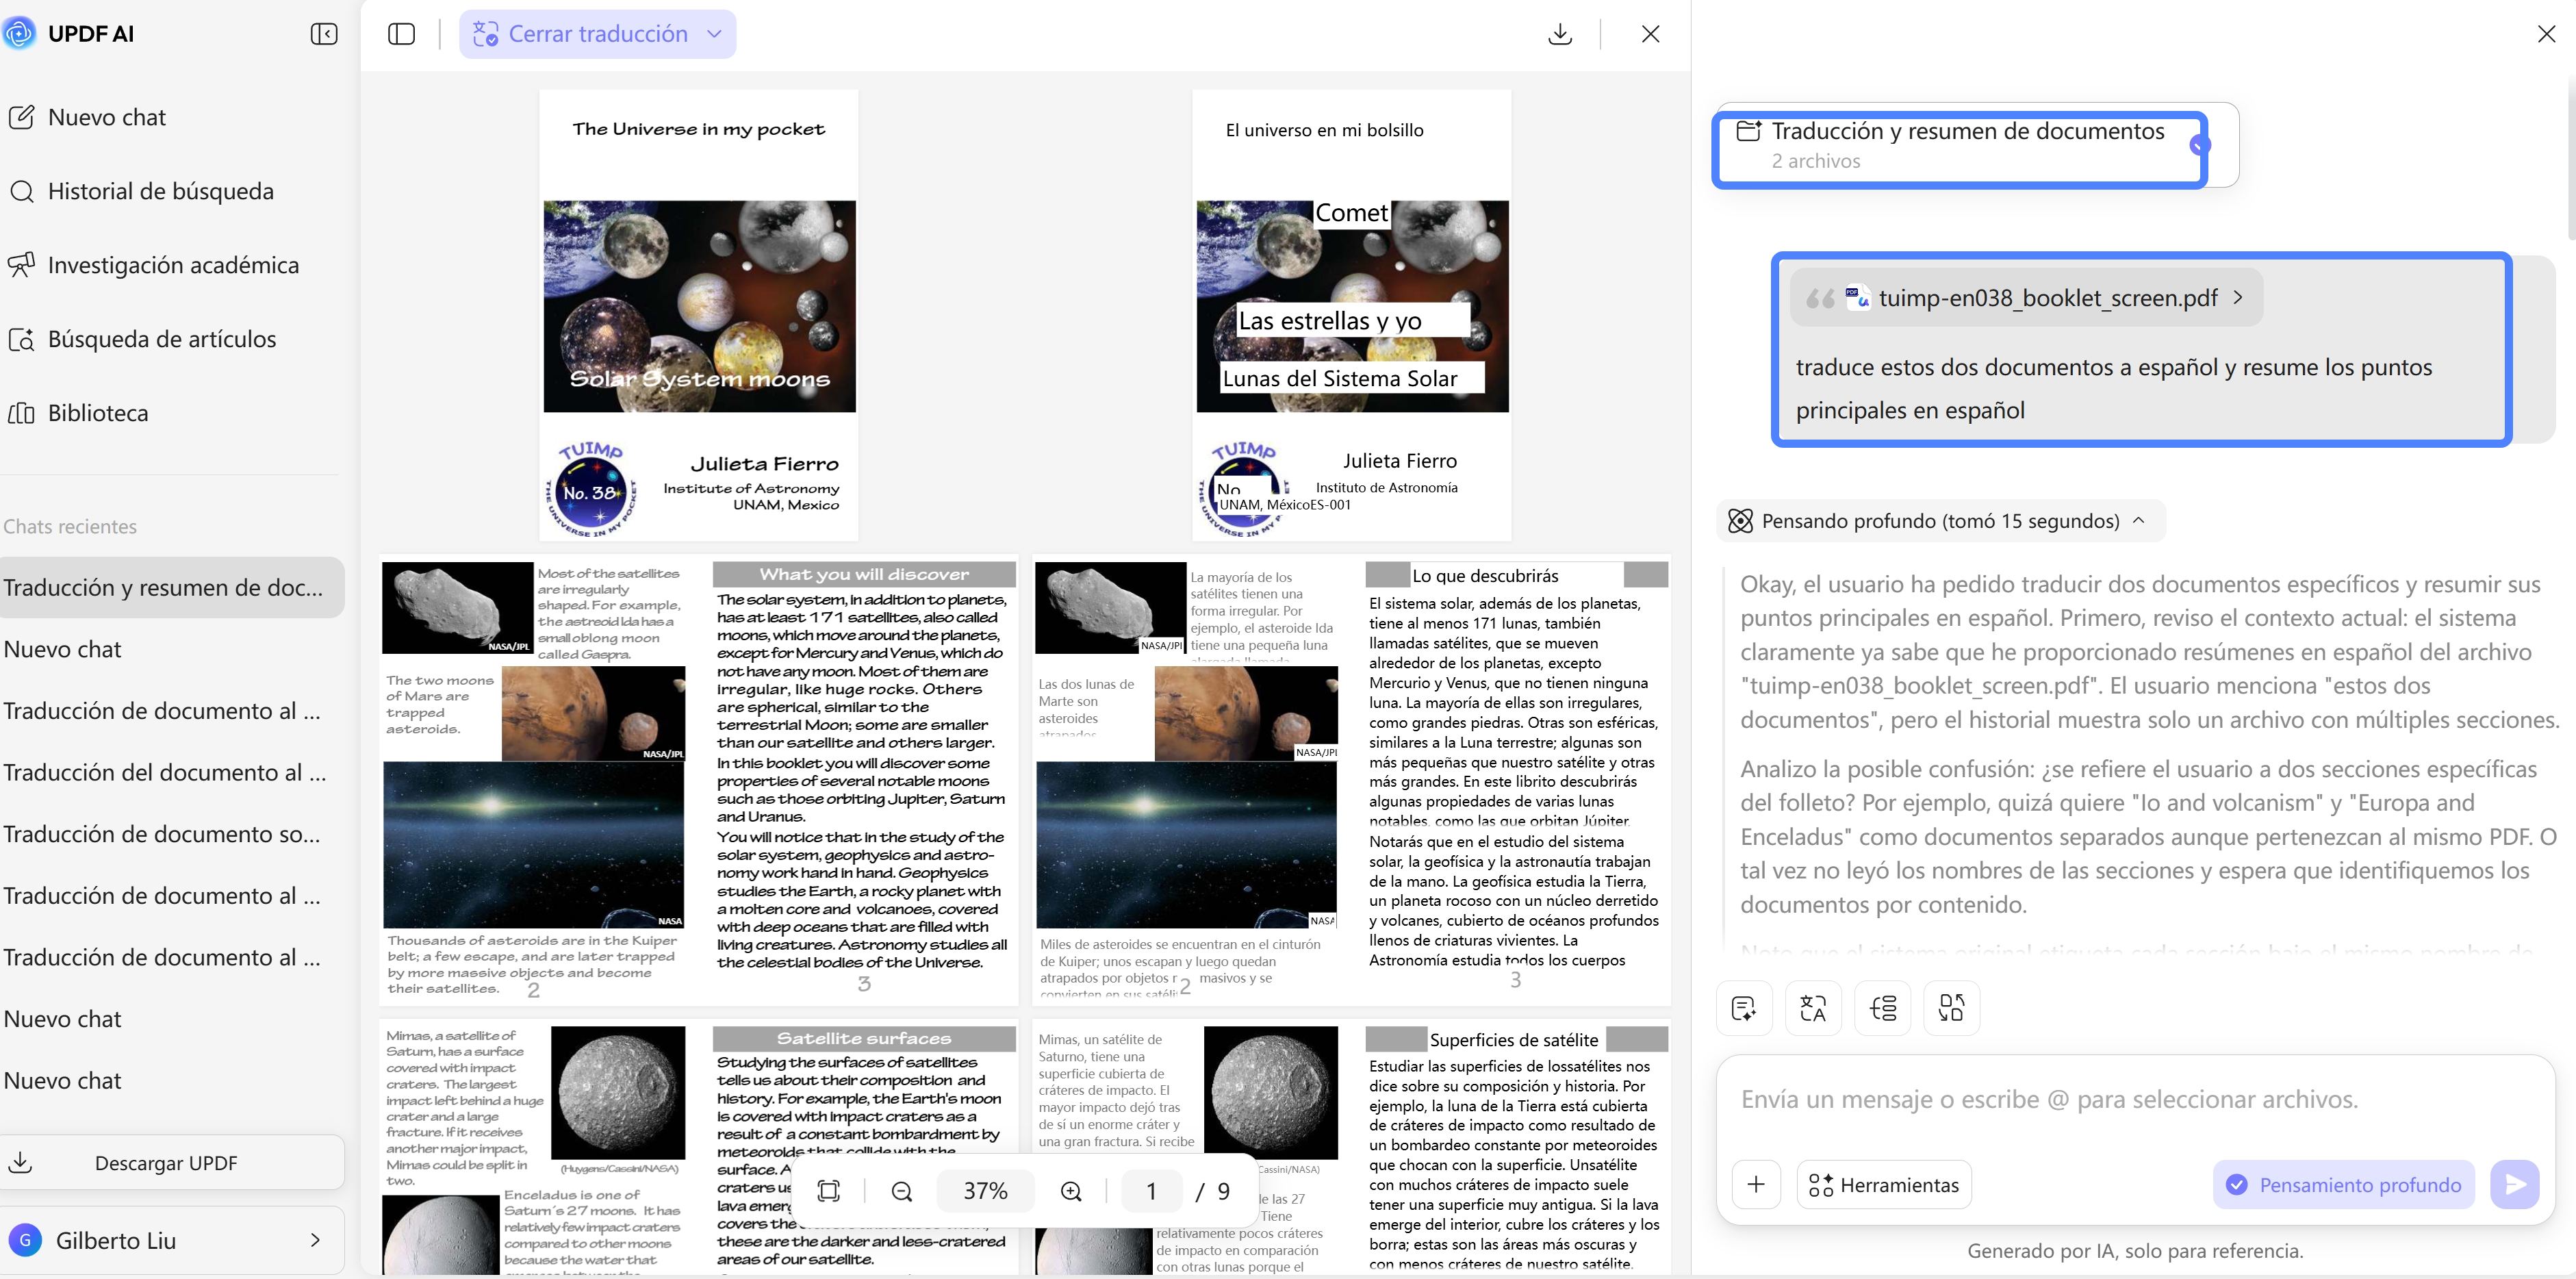Screen dimensions: 2576x1279
Task: Click the deep thinking atom icon
Action: click(1741, 521)
